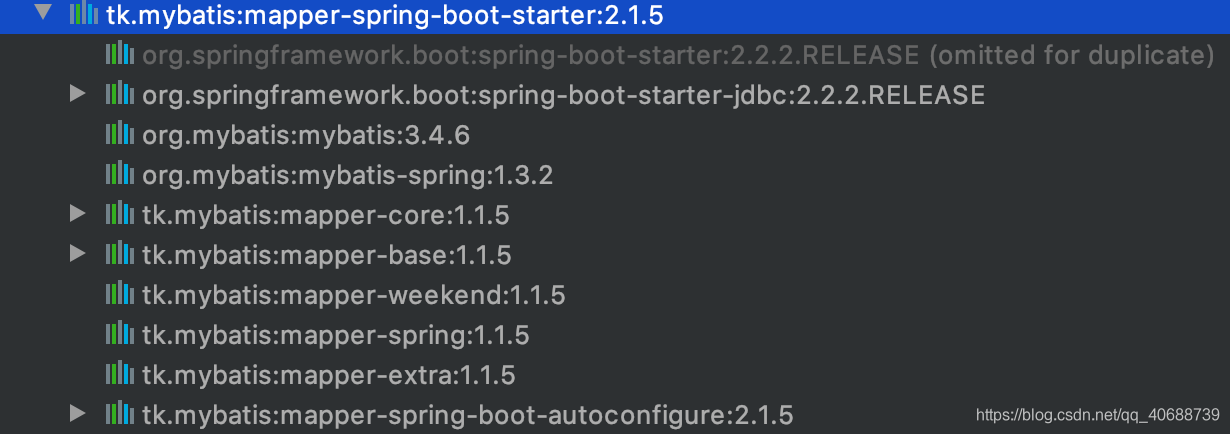Image resolution: width=1230 pixels, height=434 pixels.
Task: Click library icon beside mapper-spring:1.1.5
Action: pos(120,334)
